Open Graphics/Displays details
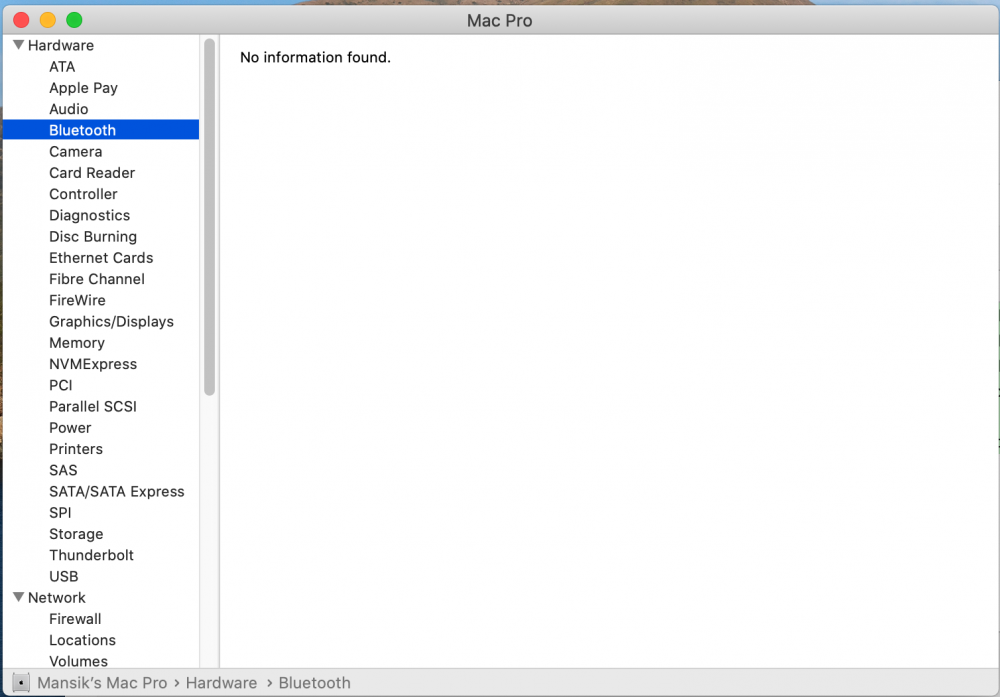 (x=112, y=321)
